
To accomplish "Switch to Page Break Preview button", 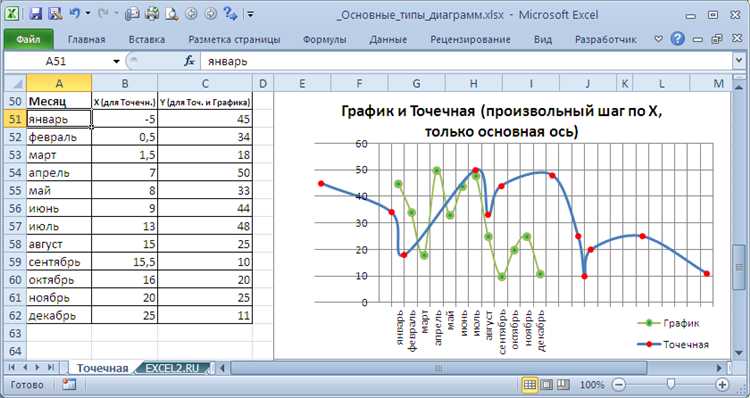I will coord(563,385).
